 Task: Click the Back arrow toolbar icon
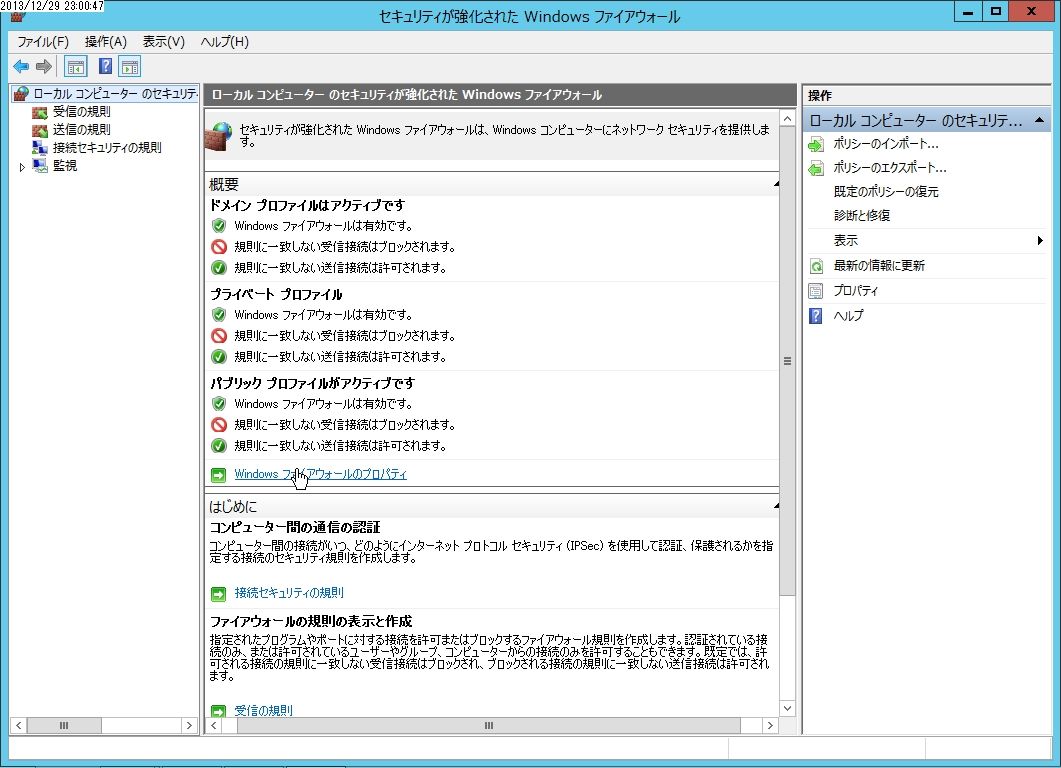(x=21, y=66)
